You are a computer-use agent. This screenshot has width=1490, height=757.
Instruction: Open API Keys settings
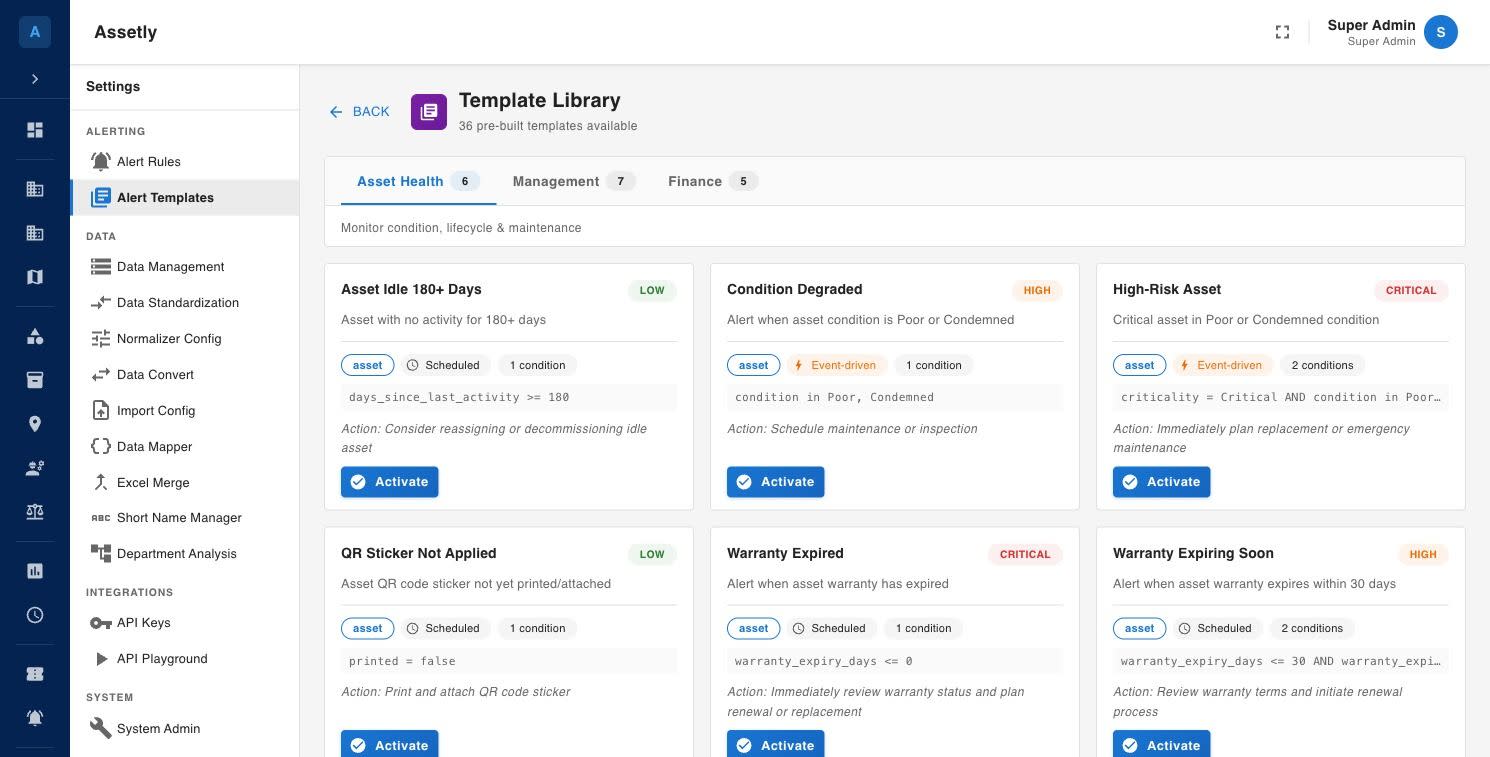tap(185, 623)
